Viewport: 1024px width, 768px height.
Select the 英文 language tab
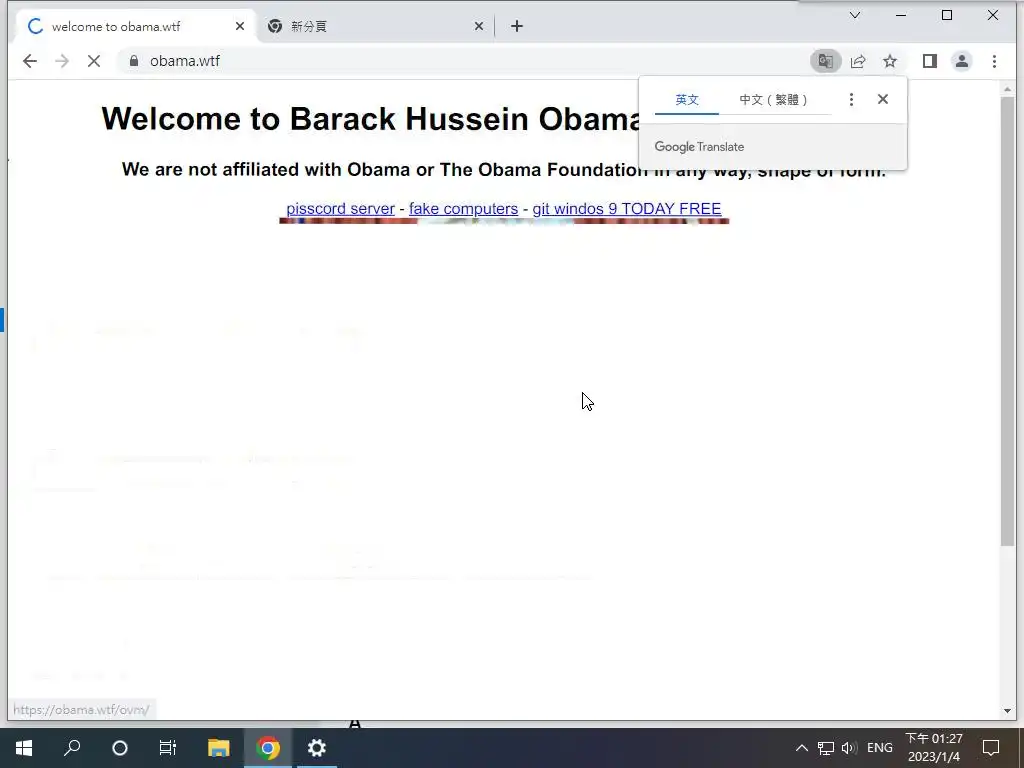tap(687, 100)
